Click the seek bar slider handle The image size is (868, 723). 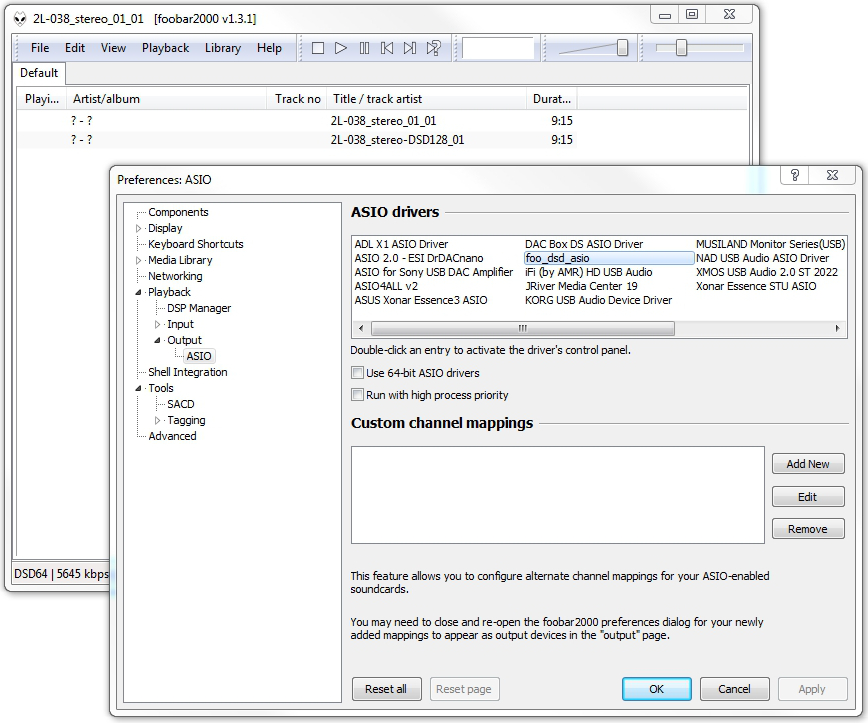[681, 48]
